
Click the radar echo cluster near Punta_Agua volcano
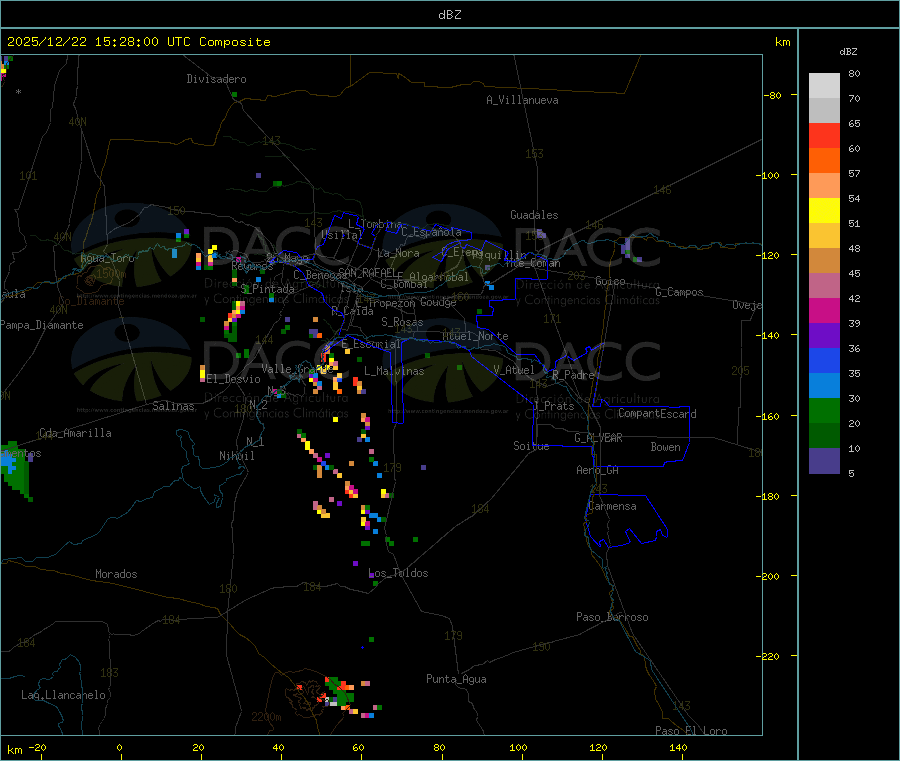339,696
